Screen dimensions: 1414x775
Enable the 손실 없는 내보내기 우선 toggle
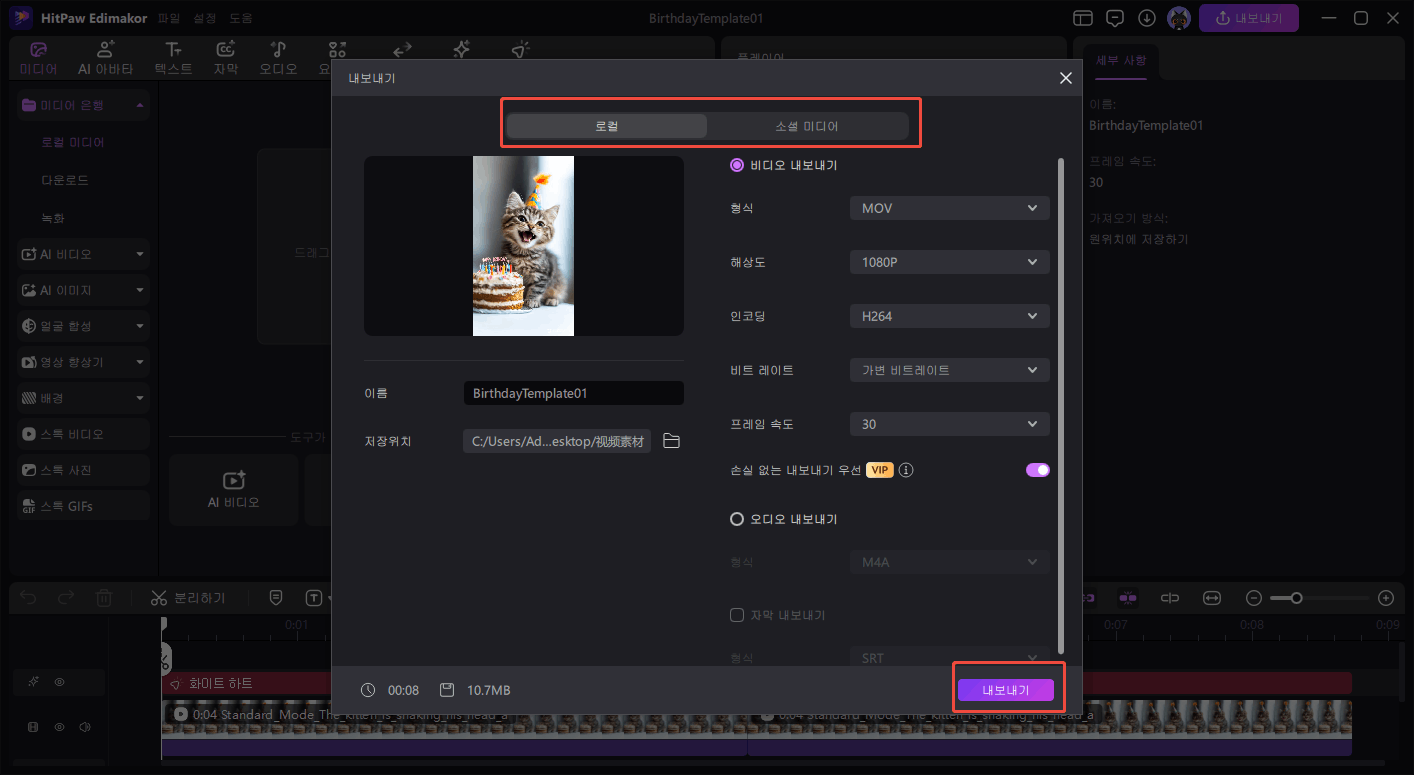pyautogui.click(x=1037, y=469)
